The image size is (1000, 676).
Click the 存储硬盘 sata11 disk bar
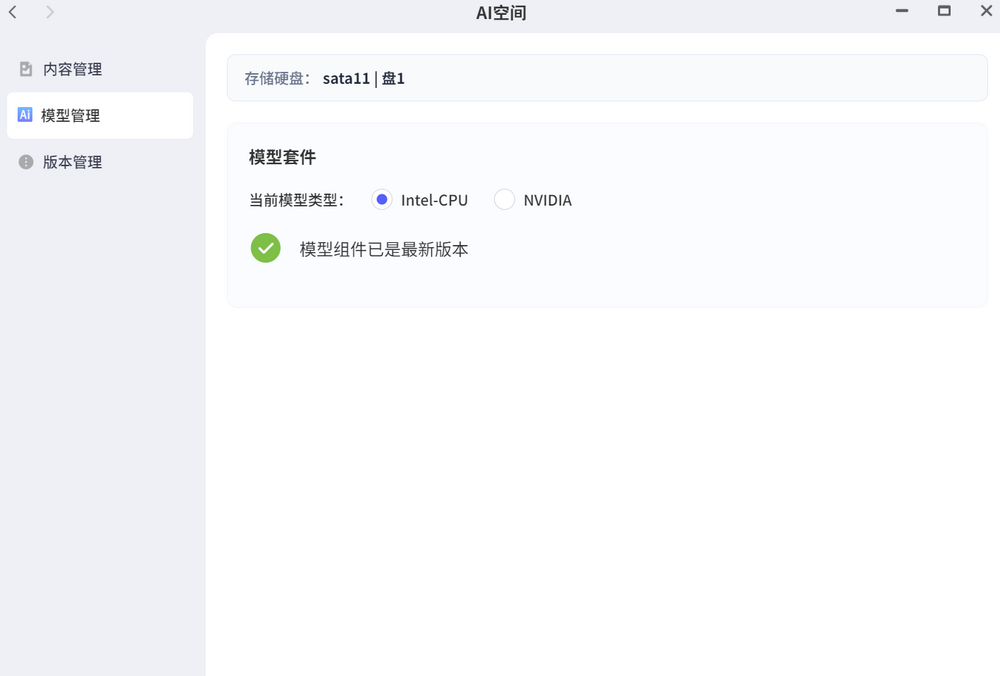tap(606, 78)
